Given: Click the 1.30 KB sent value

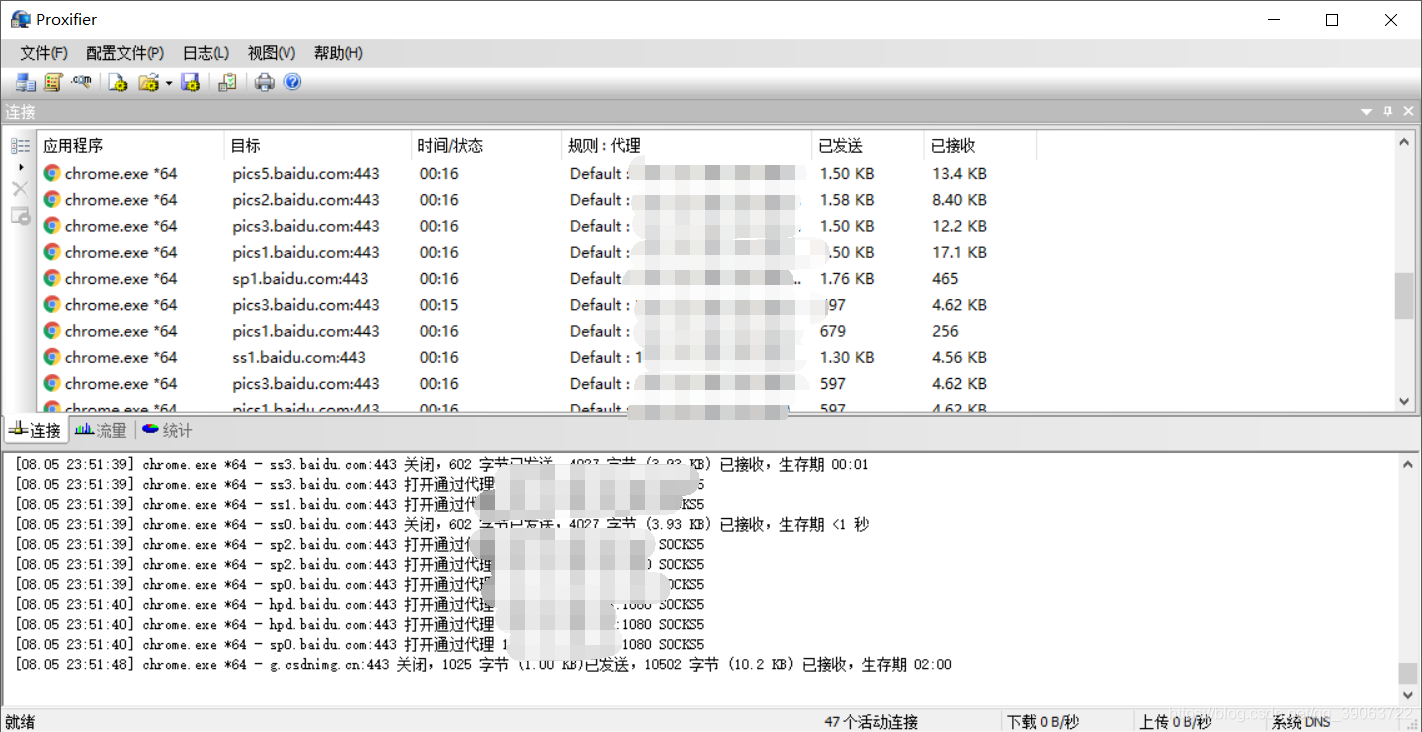Looking at the screenshot, I should 847,357.
